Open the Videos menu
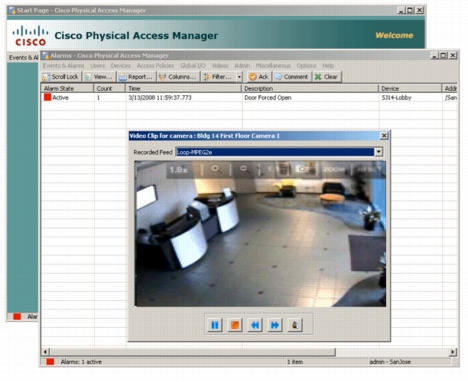 [x=220, y=66]
